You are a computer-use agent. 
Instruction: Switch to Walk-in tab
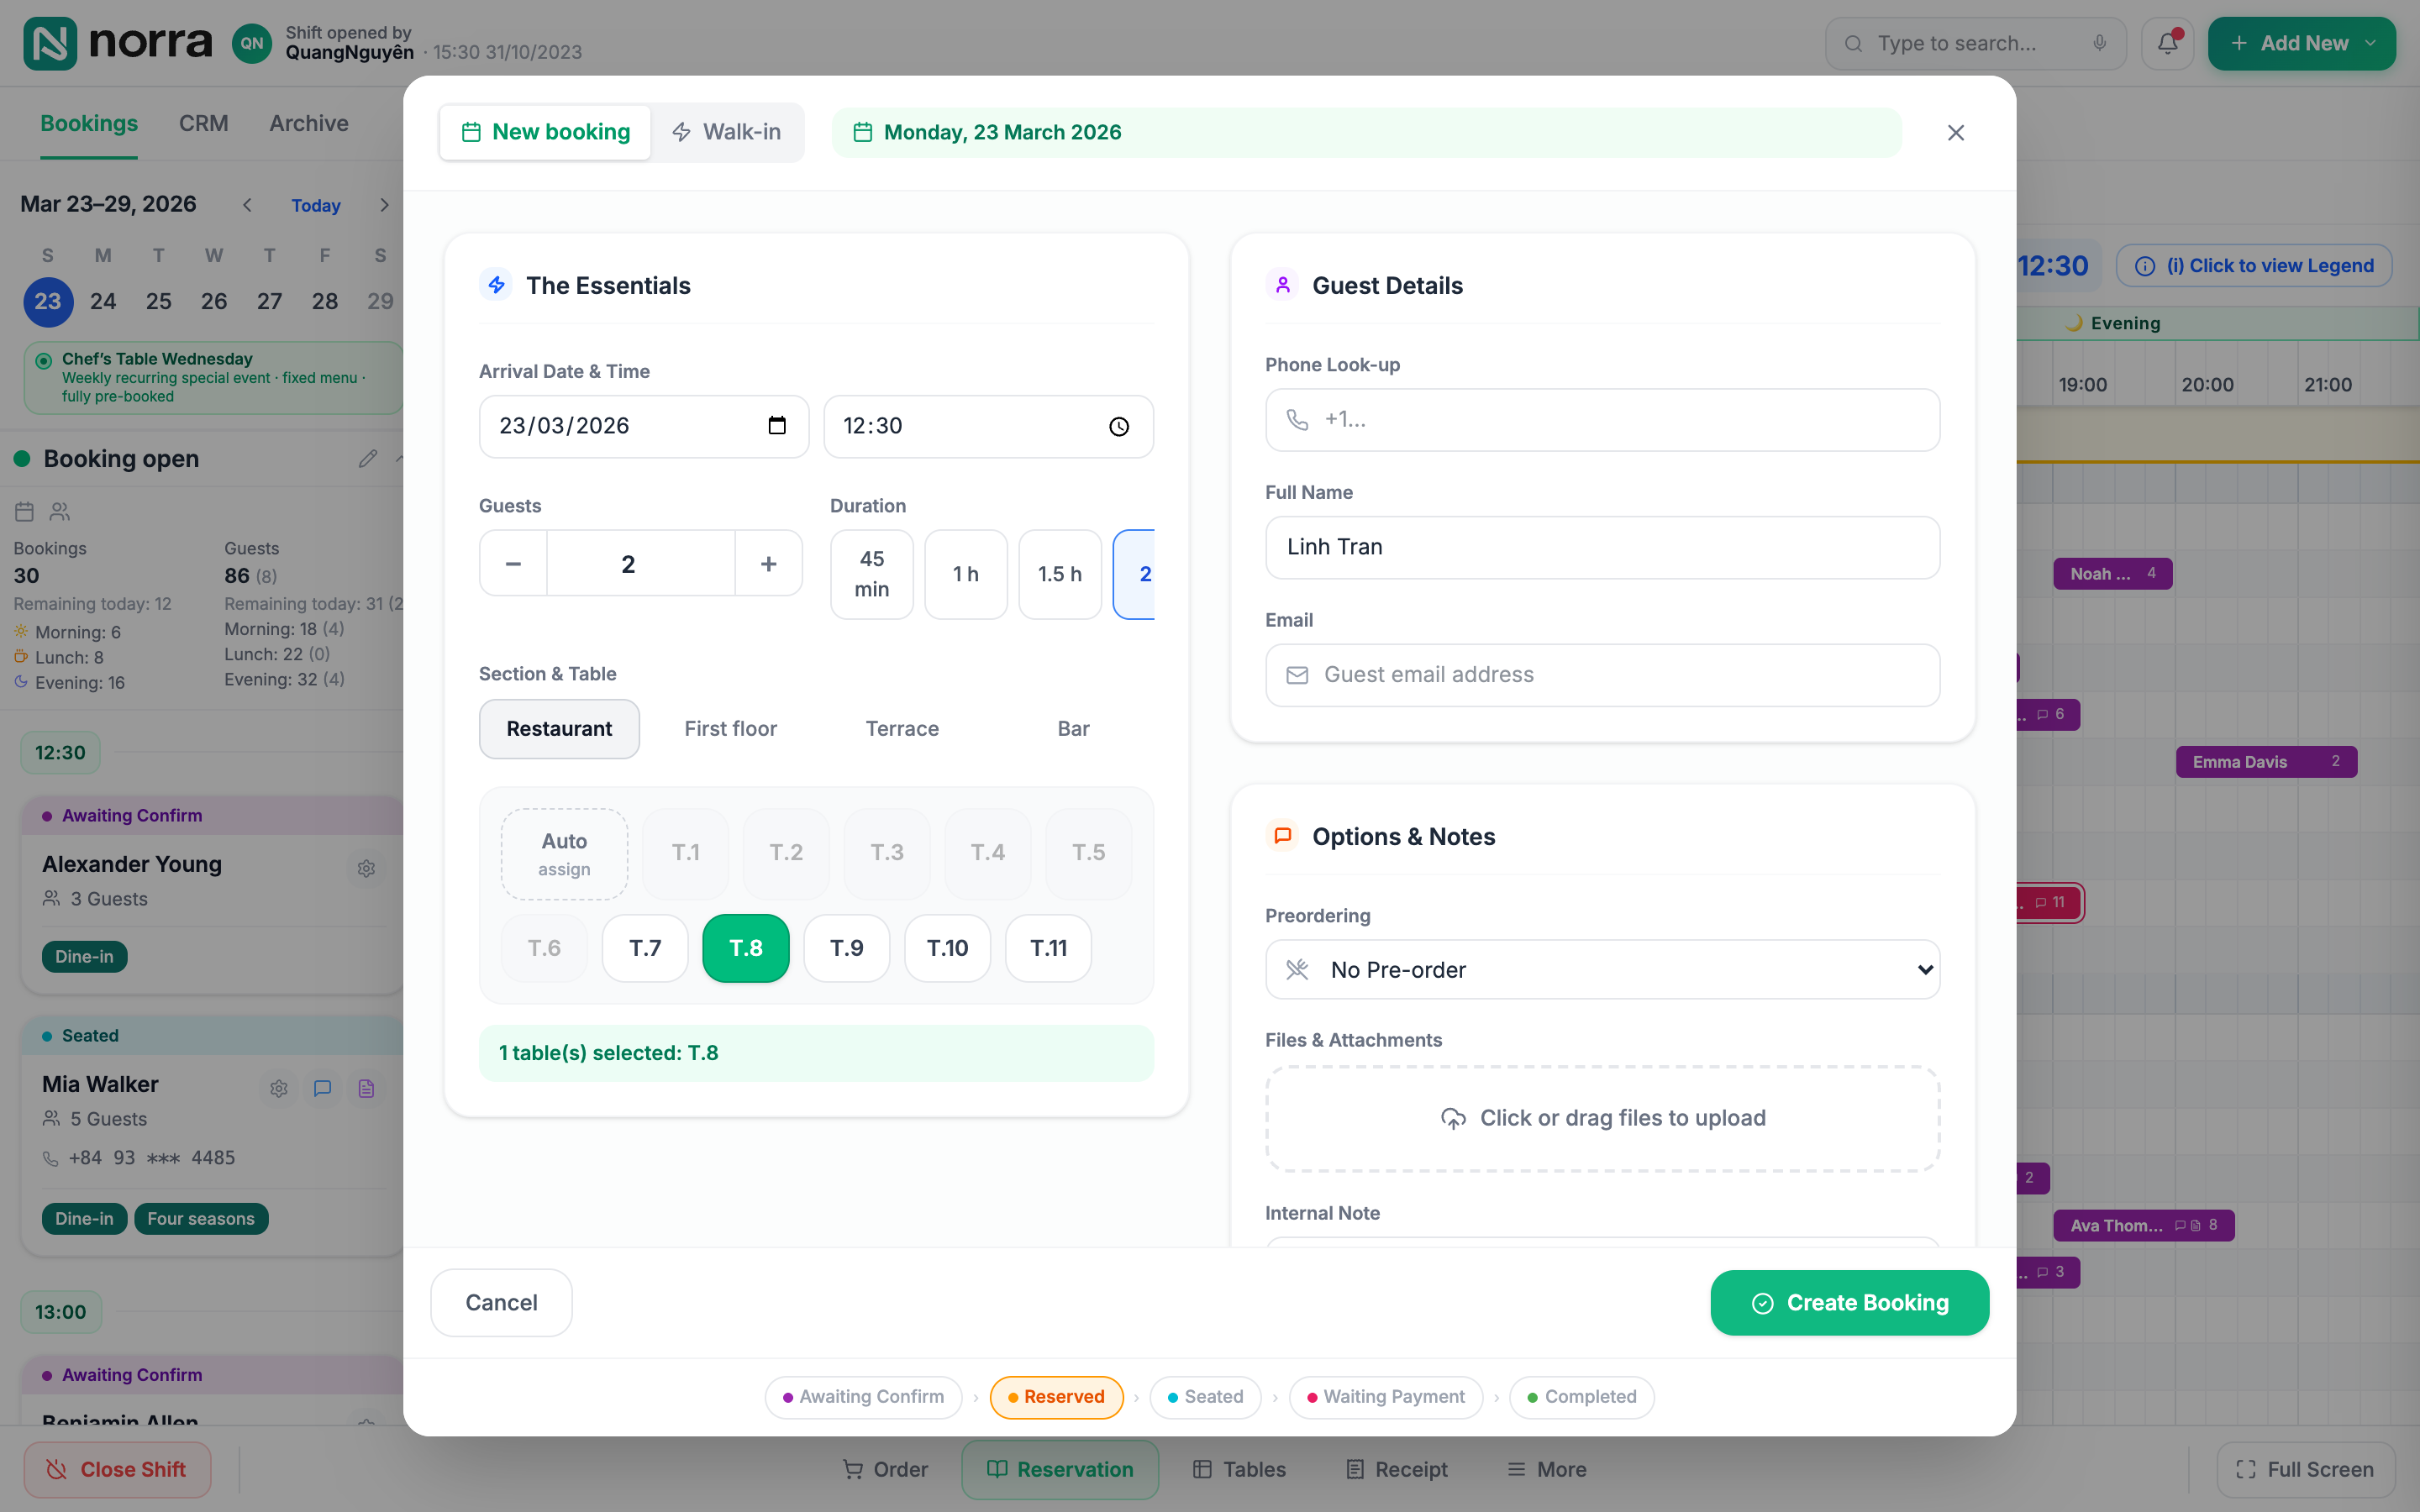[x=727, y=132]
